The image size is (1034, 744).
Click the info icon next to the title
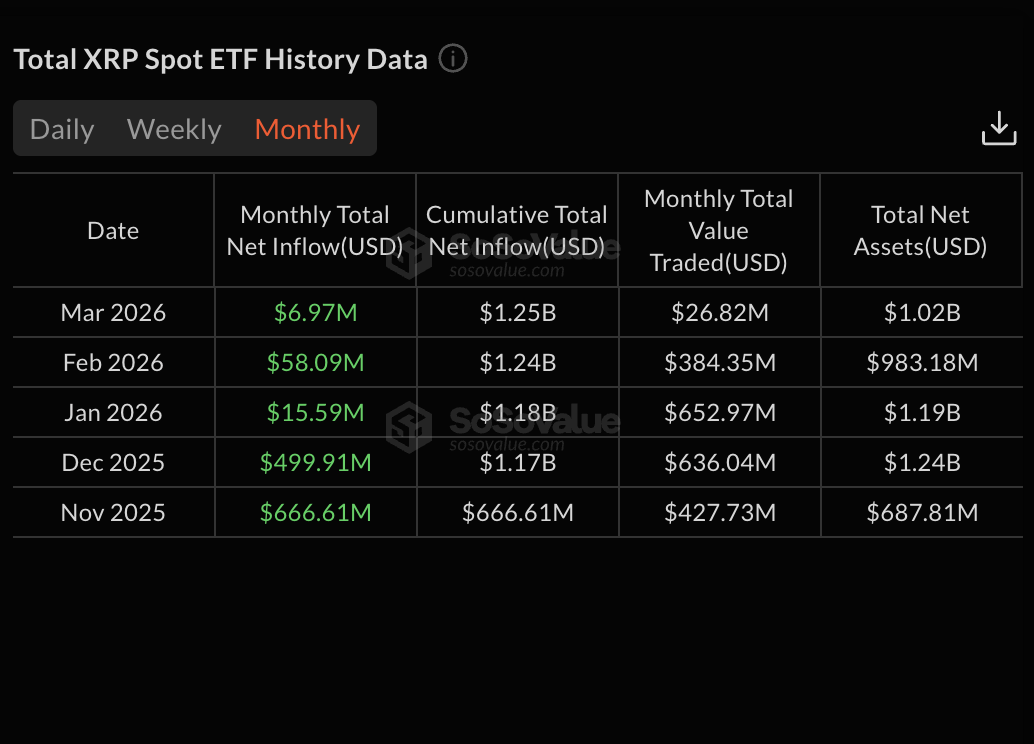pos(452,59)
